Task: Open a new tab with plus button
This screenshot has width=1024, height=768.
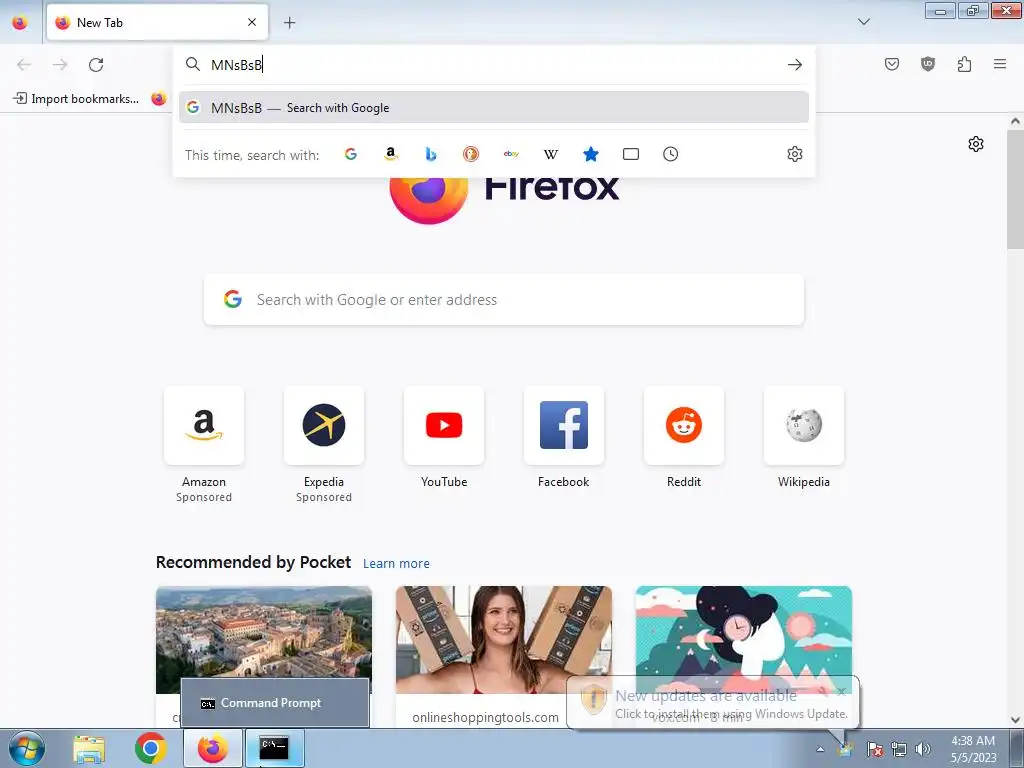Action: (289, 23)
